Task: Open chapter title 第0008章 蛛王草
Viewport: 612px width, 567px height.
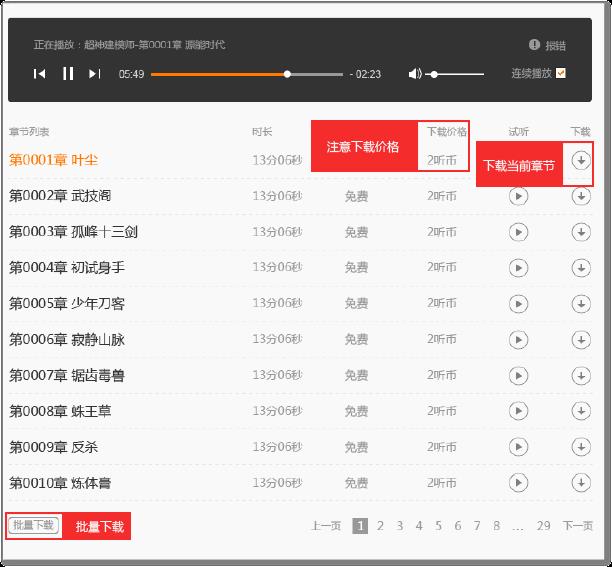Action: click(x=60, y=411)
